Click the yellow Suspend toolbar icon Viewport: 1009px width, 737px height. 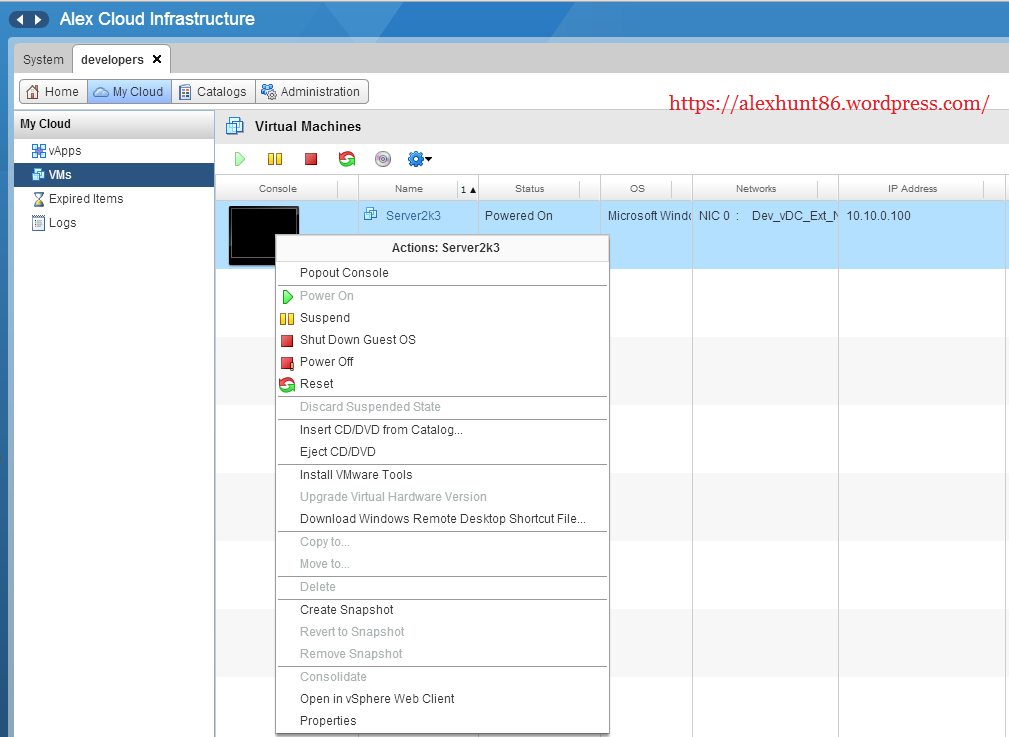pos(275,159)
